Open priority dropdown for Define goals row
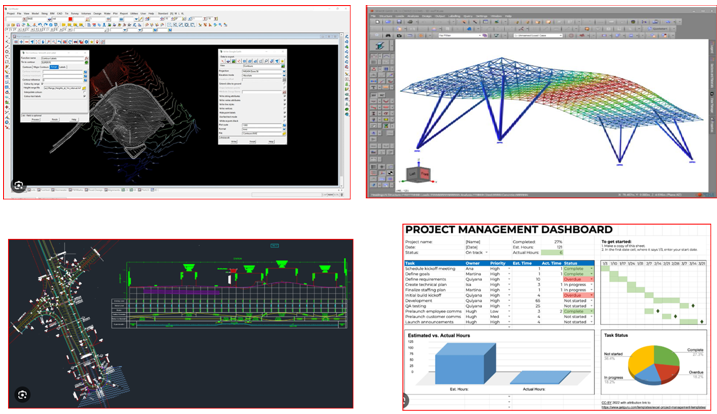The height and width of the screenshot is (414, 717). 509,274
